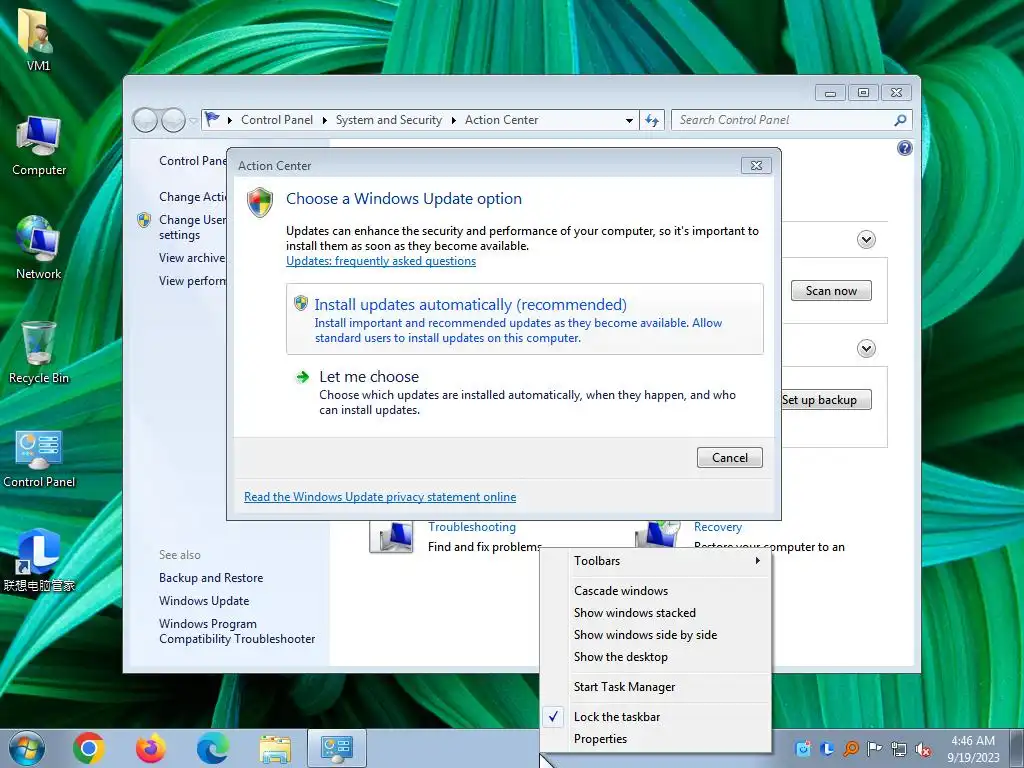Open Windows Update privacy statement link
The height and width of the screenshot is (768, 1024).
pos(380,497)
